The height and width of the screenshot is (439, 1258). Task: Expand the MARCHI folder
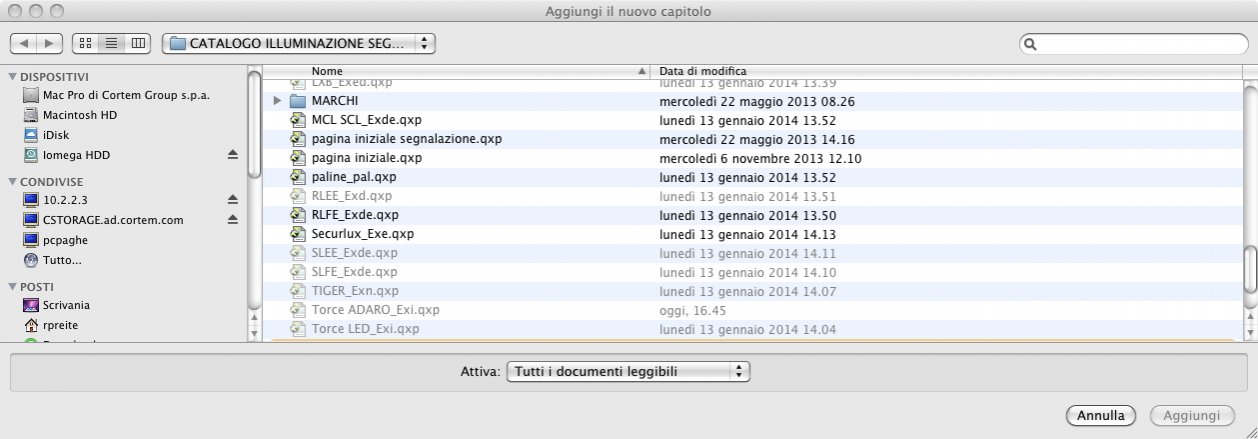277,101
